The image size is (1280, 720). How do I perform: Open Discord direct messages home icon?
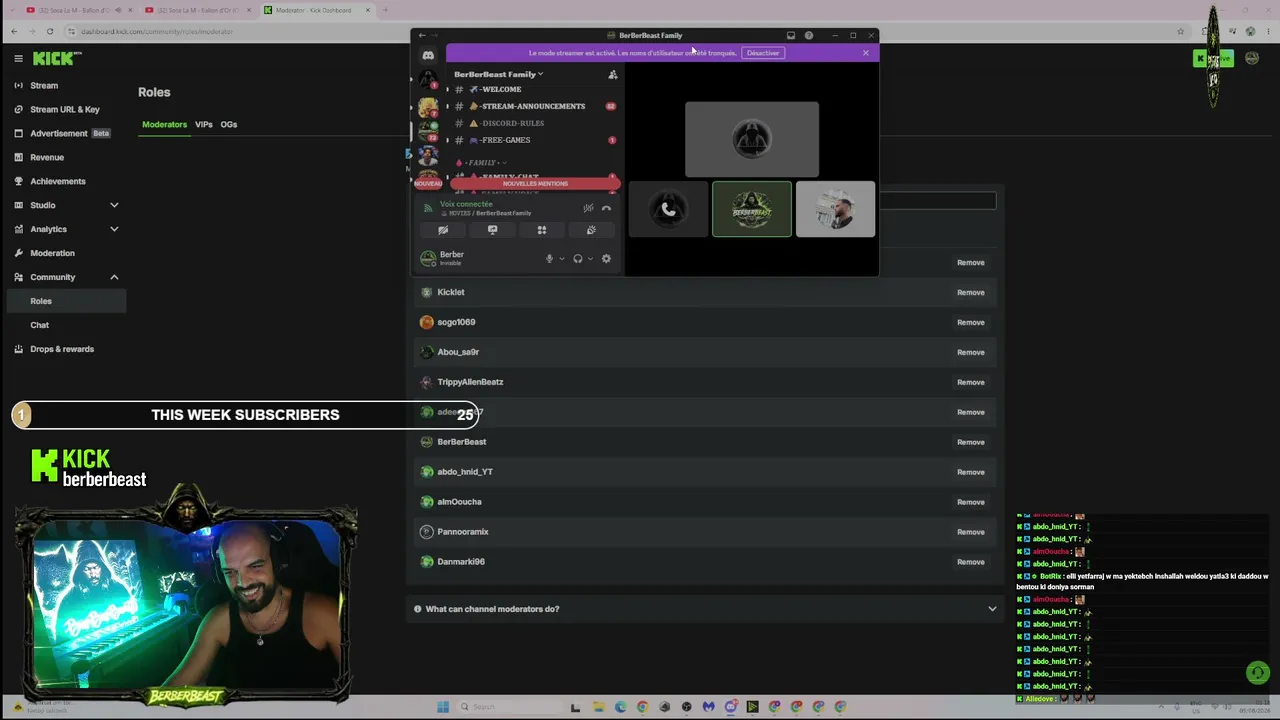428,56
